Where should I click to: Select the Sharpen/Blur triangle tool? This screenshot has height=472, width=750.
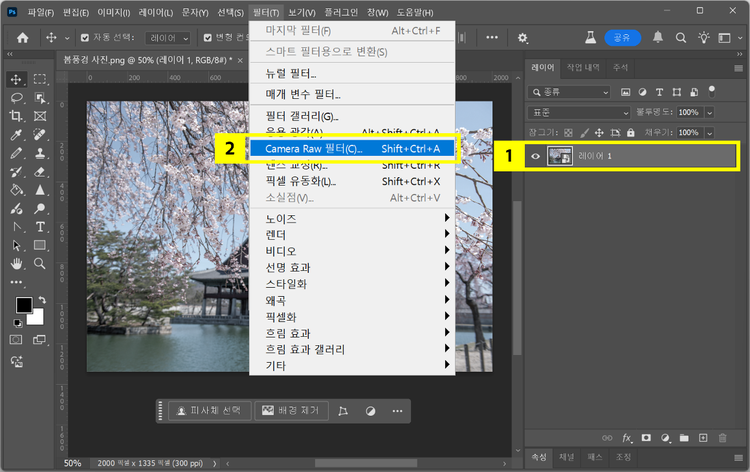click(40, 190)
